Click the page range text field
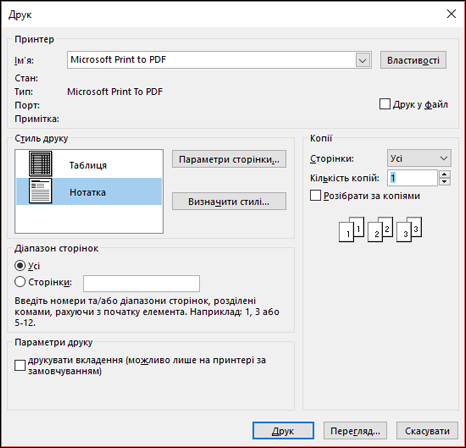This screenshot has height=448, width=466. coord(141,283)
